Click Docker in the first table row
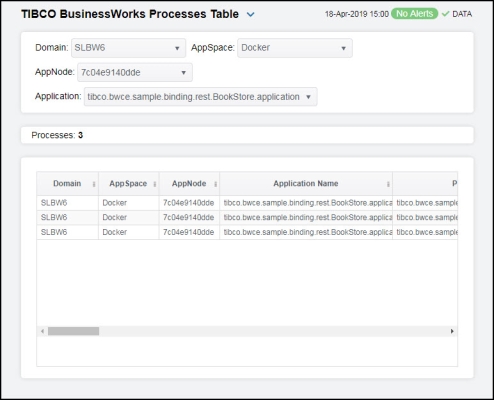Screen dimensions: 494x400 pos(114,203)
